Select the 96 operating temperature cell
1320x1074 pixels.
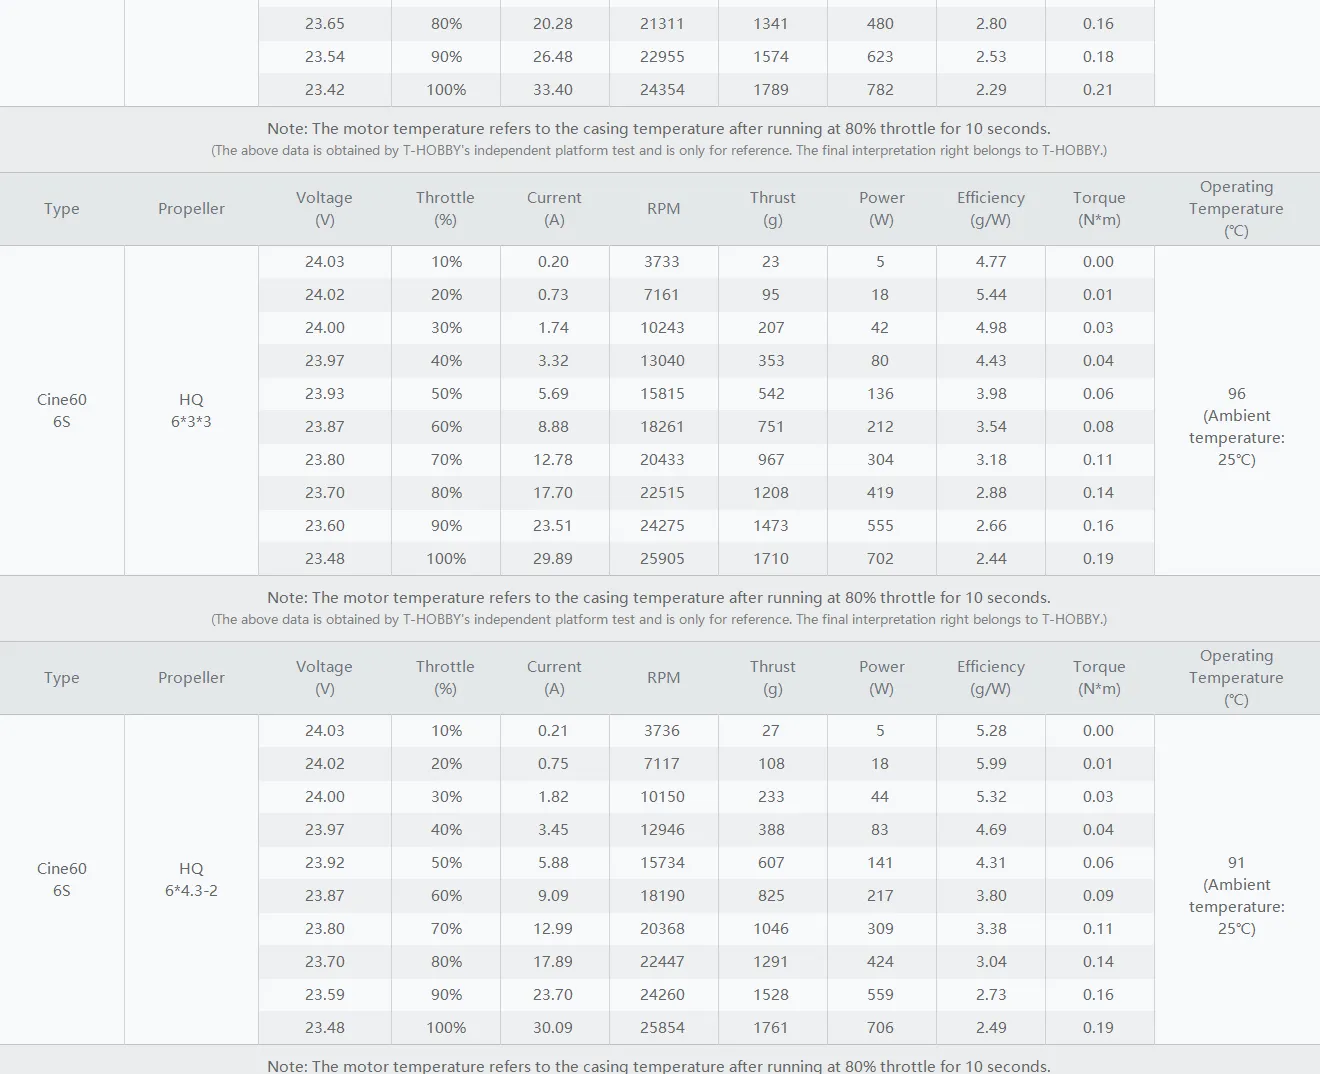pos(1236,426)
